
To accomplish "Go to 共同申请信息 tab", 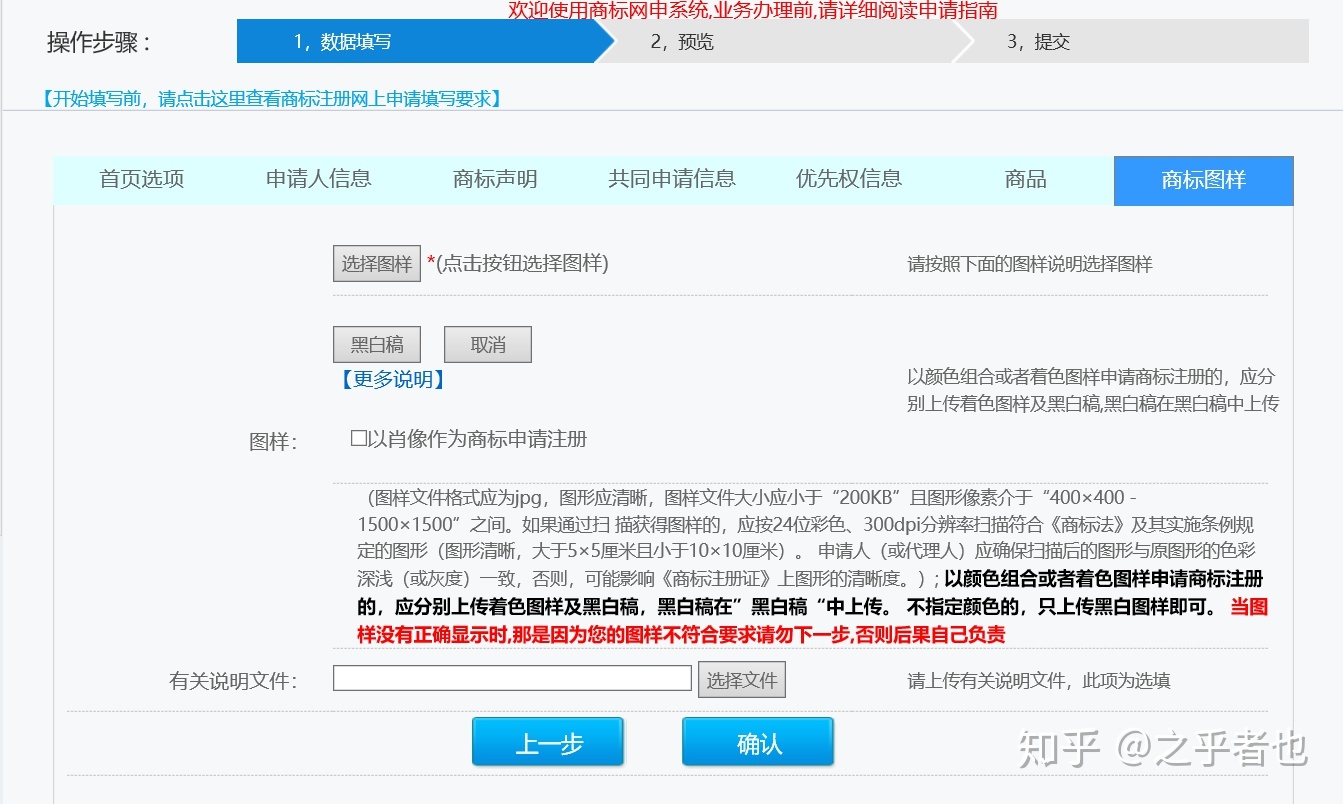I will (672, 180).
